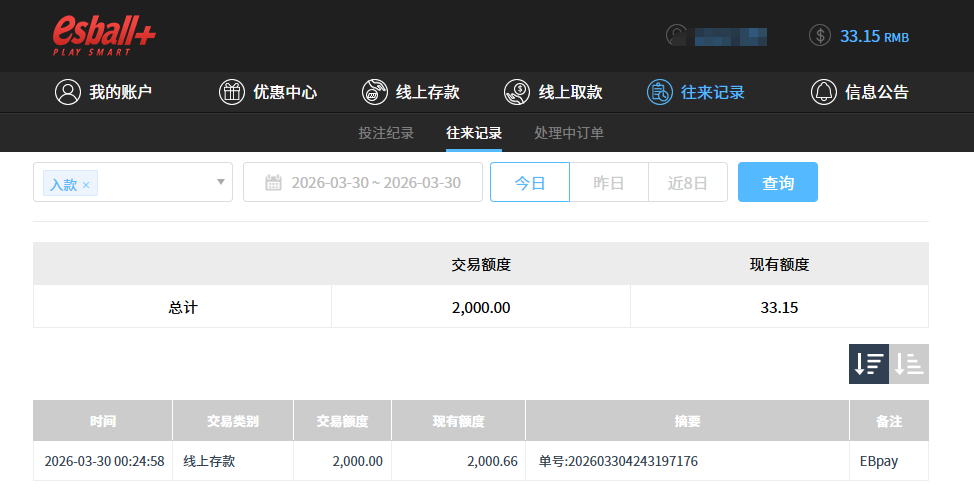Click the esball+ logo
Image resolution: width=974 pixels, height=503 pixels.
tap(104, 36)
